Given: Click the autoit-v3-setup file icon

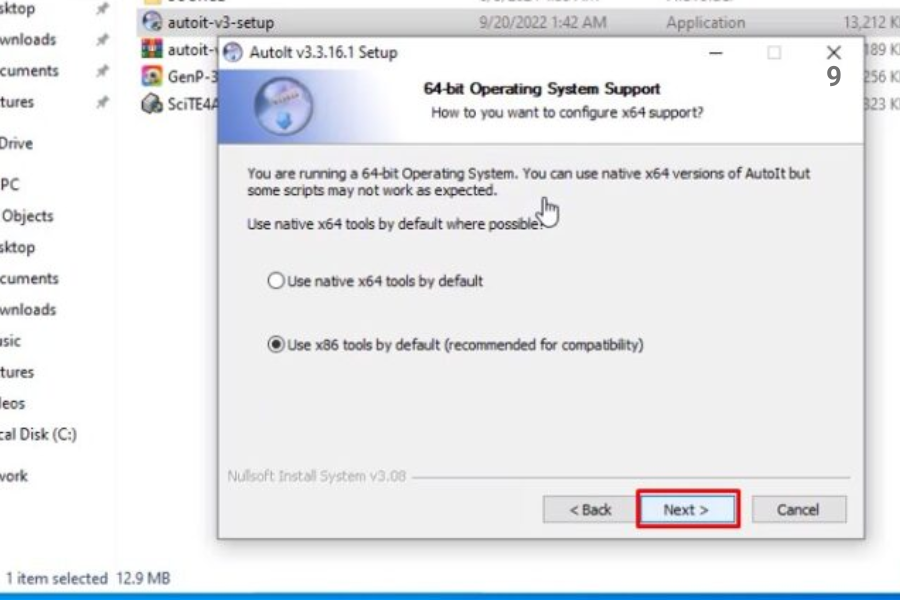Looking at the screenshot, I should point(152,22).
